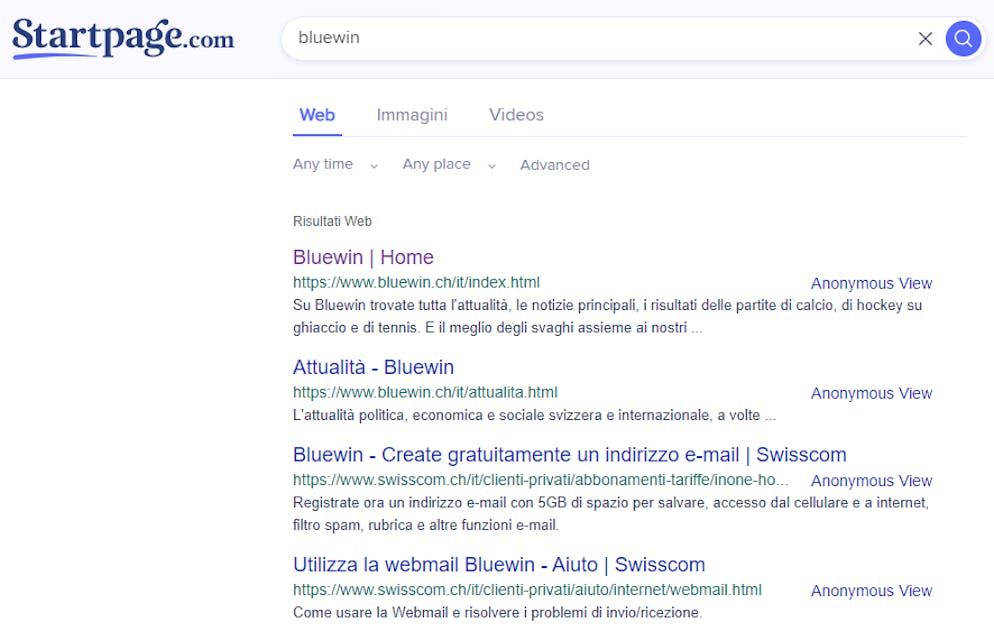The image size is (994, 631).
Task: Click the snippet starting 'Su Bluewin trovate'
Action: pyautogui.click(x=607, y=316)
